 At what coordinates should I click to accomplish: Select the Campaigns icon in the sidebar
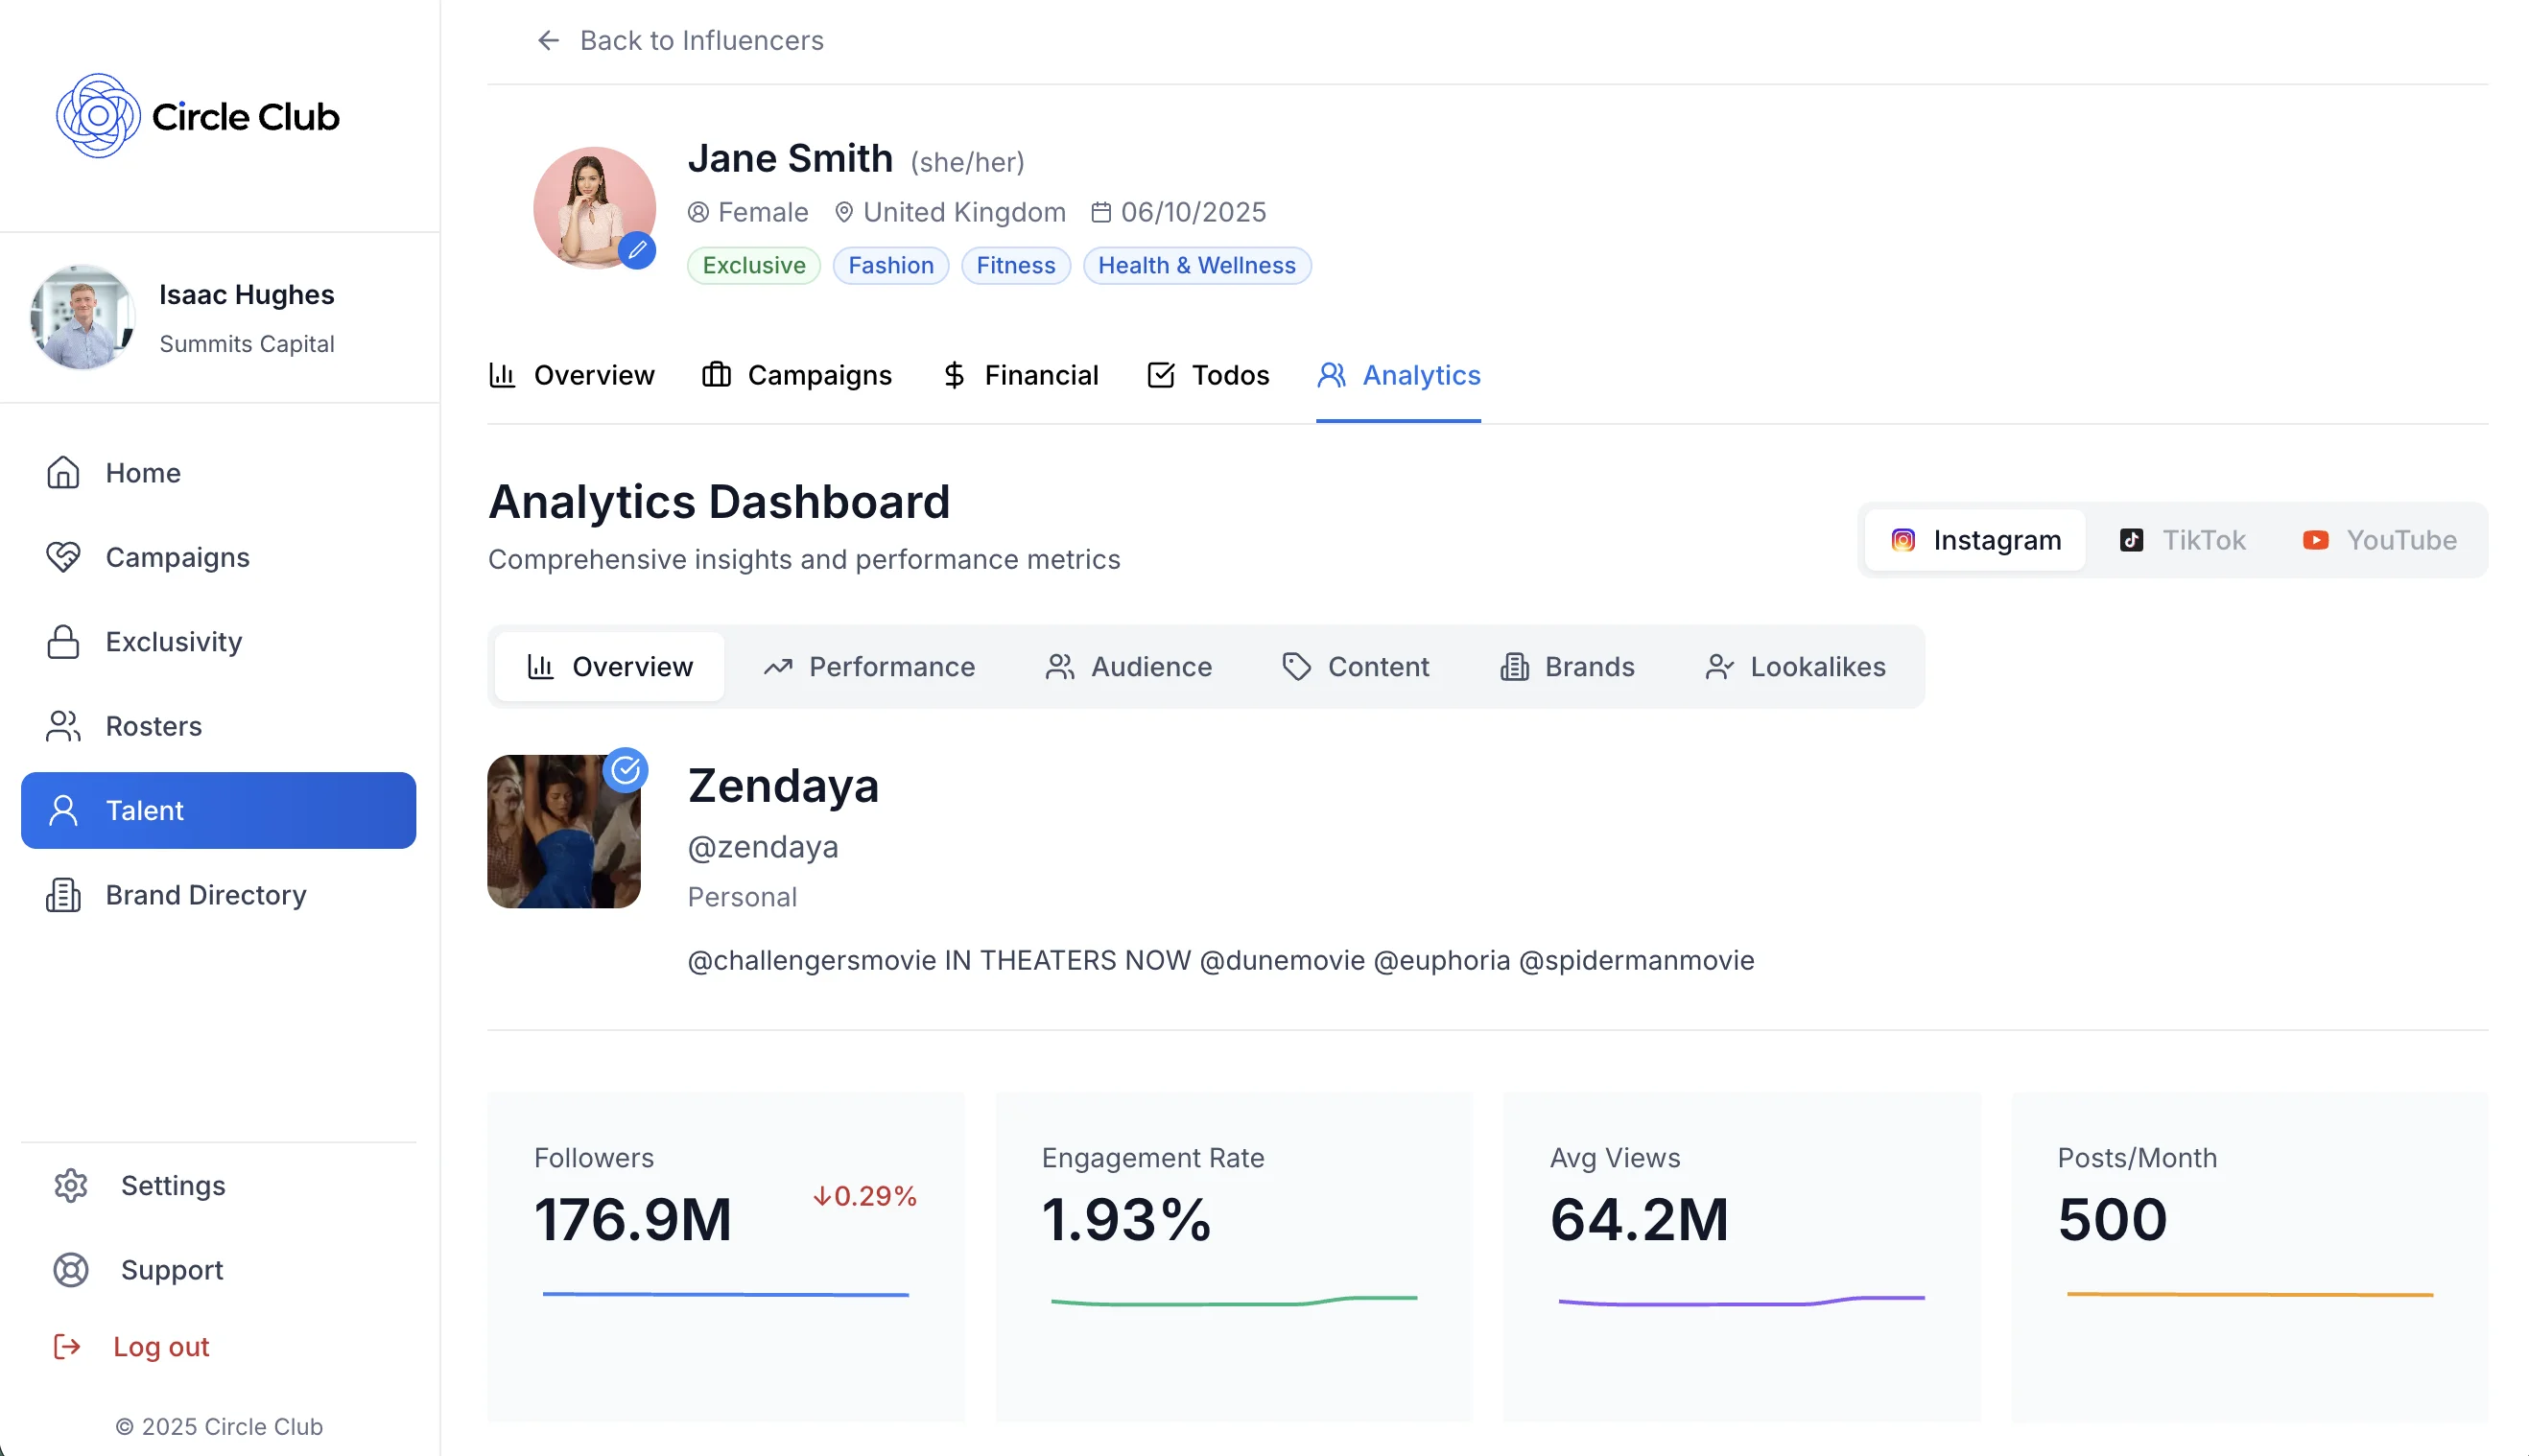point(63,557)
